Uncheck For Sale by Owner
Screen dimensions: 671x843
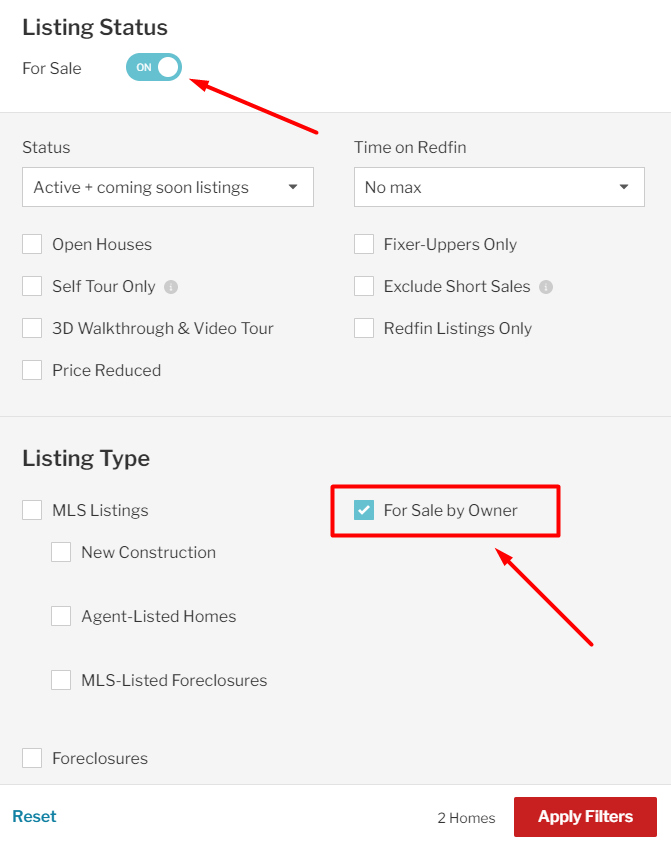click(364, 510)
